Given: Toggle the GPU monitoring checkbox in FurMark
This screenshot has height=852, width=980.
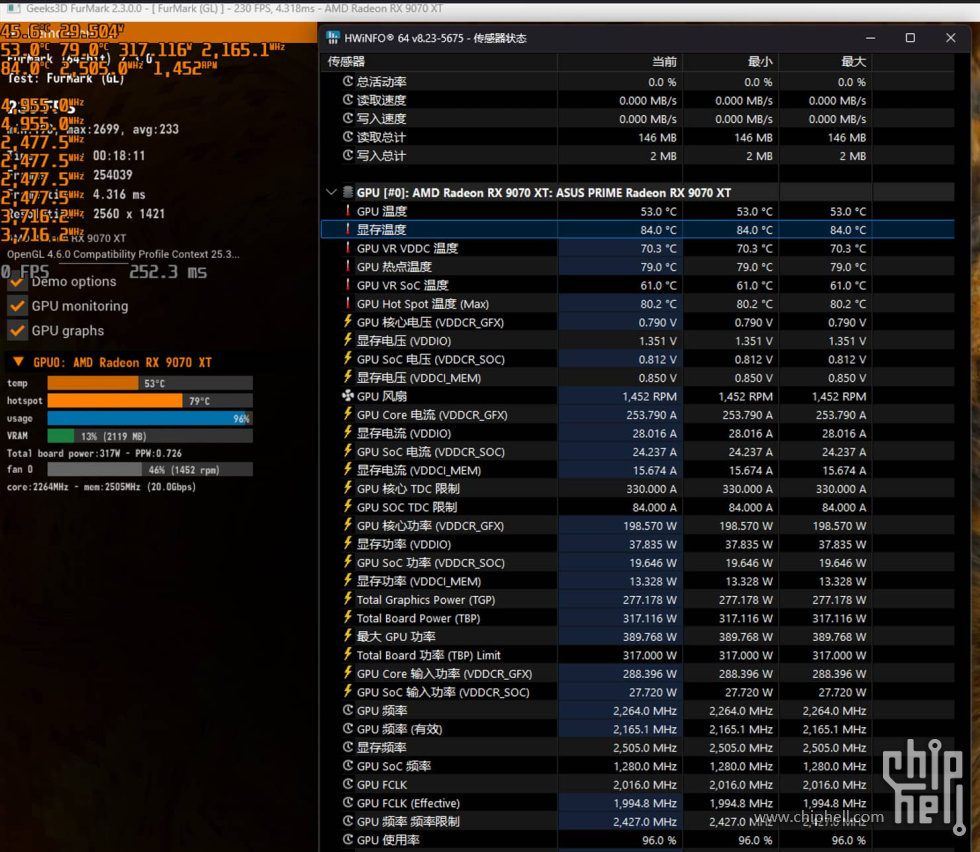Looking at the screenshot, I should (18, 306).
